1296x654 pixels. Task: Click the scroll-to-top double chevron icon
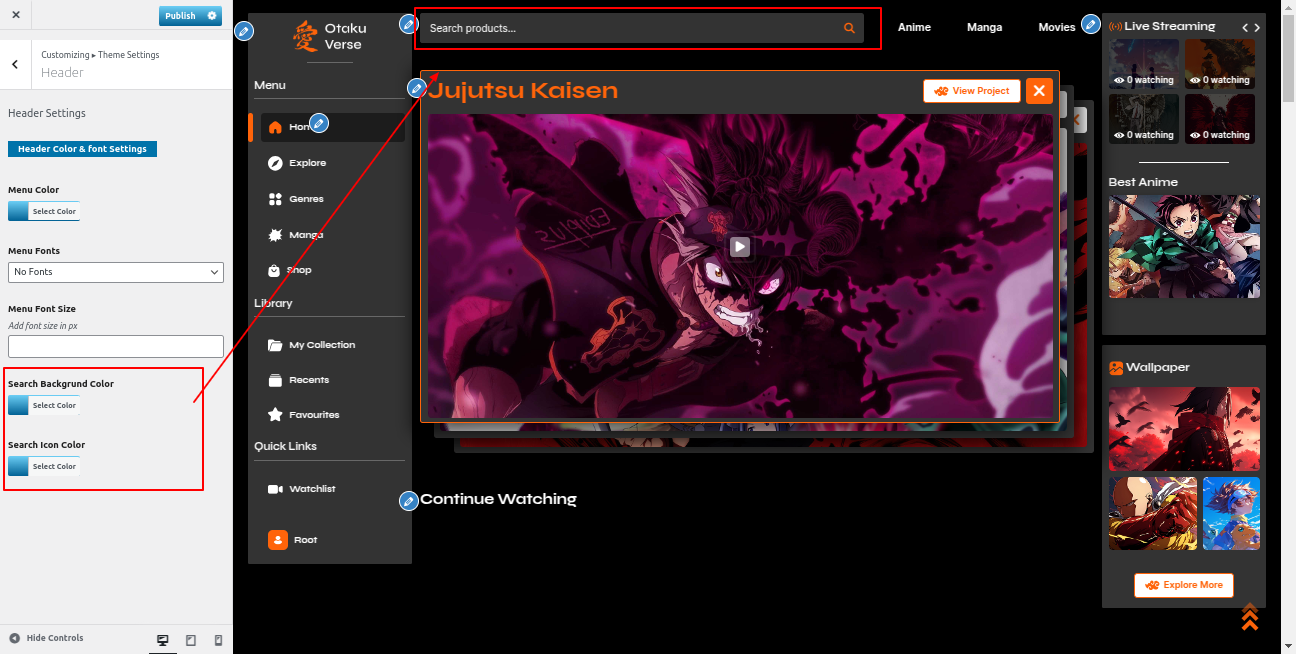[x=1249, y=617]
